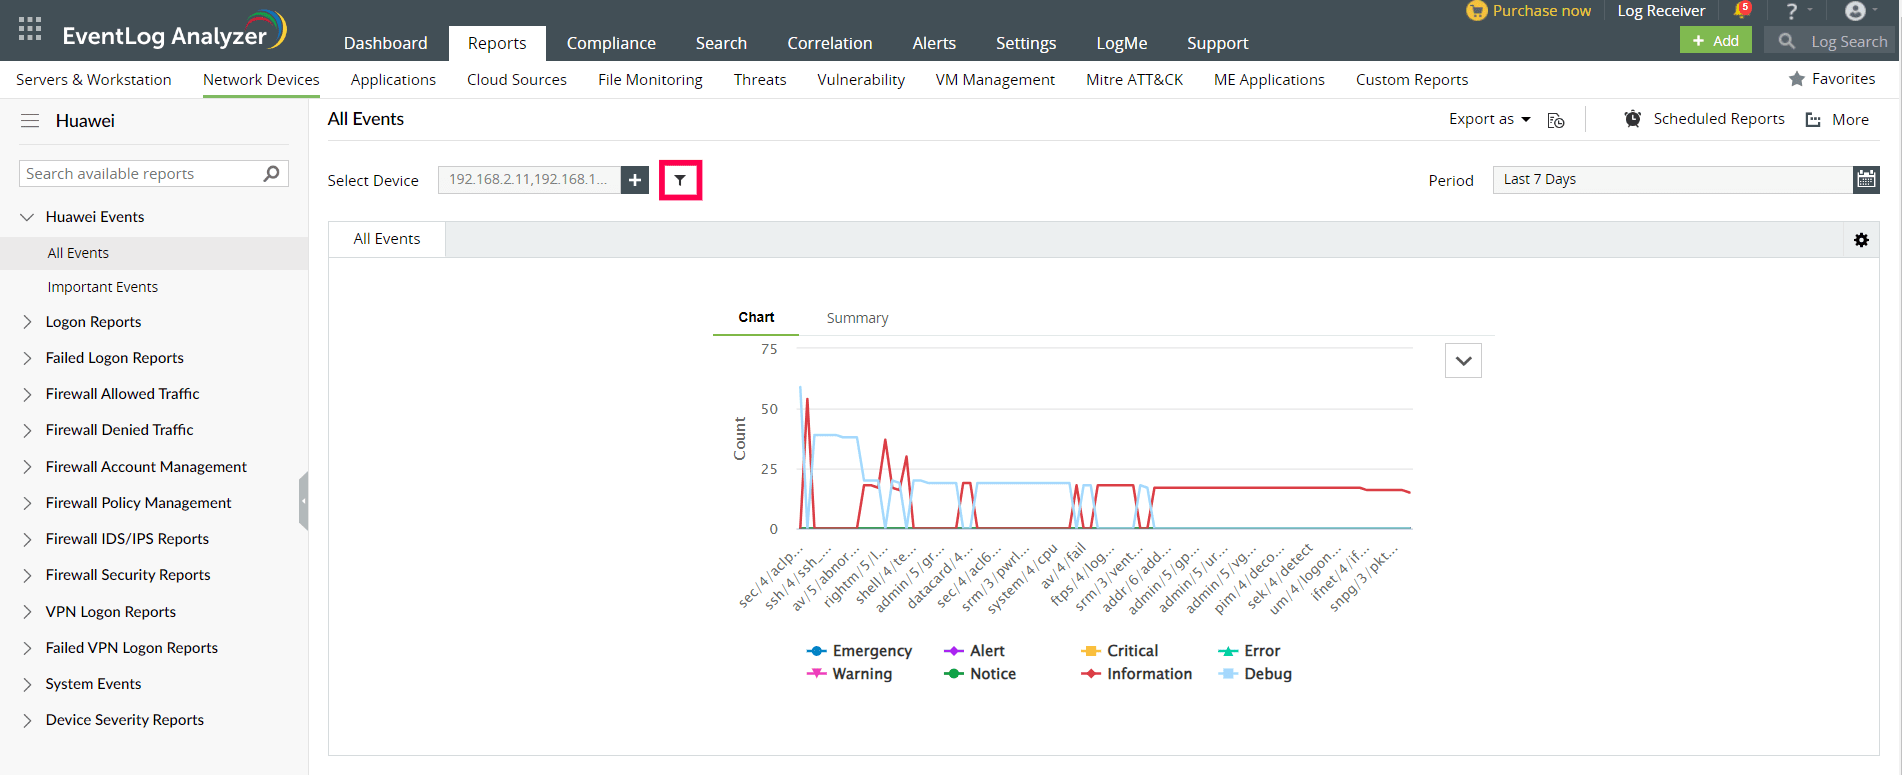Switch to the Summary chart tab

point(857,318)
